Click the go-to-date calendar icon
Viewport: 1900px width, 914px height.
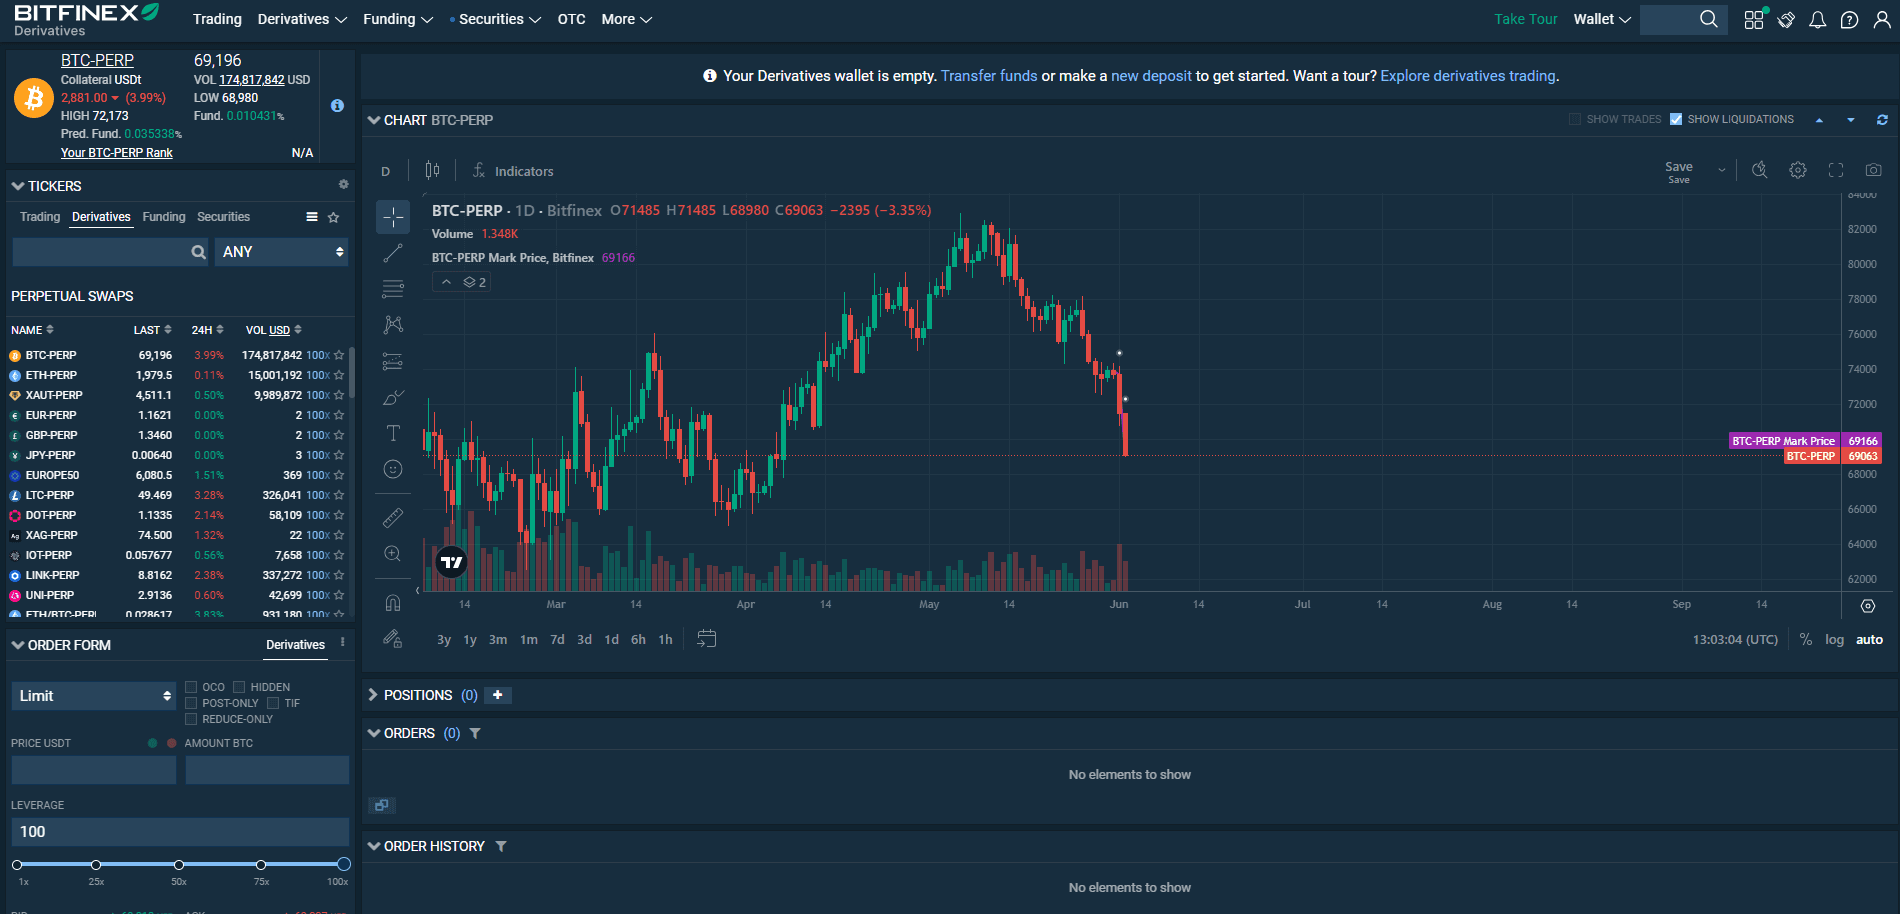(706, 639)
